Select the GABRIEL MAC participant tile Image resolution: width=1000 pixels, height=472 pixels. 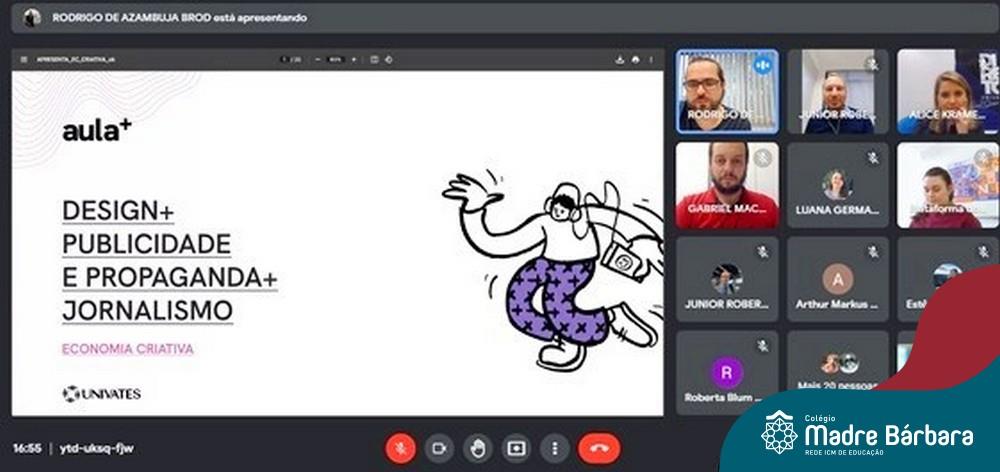click(727, 185)
